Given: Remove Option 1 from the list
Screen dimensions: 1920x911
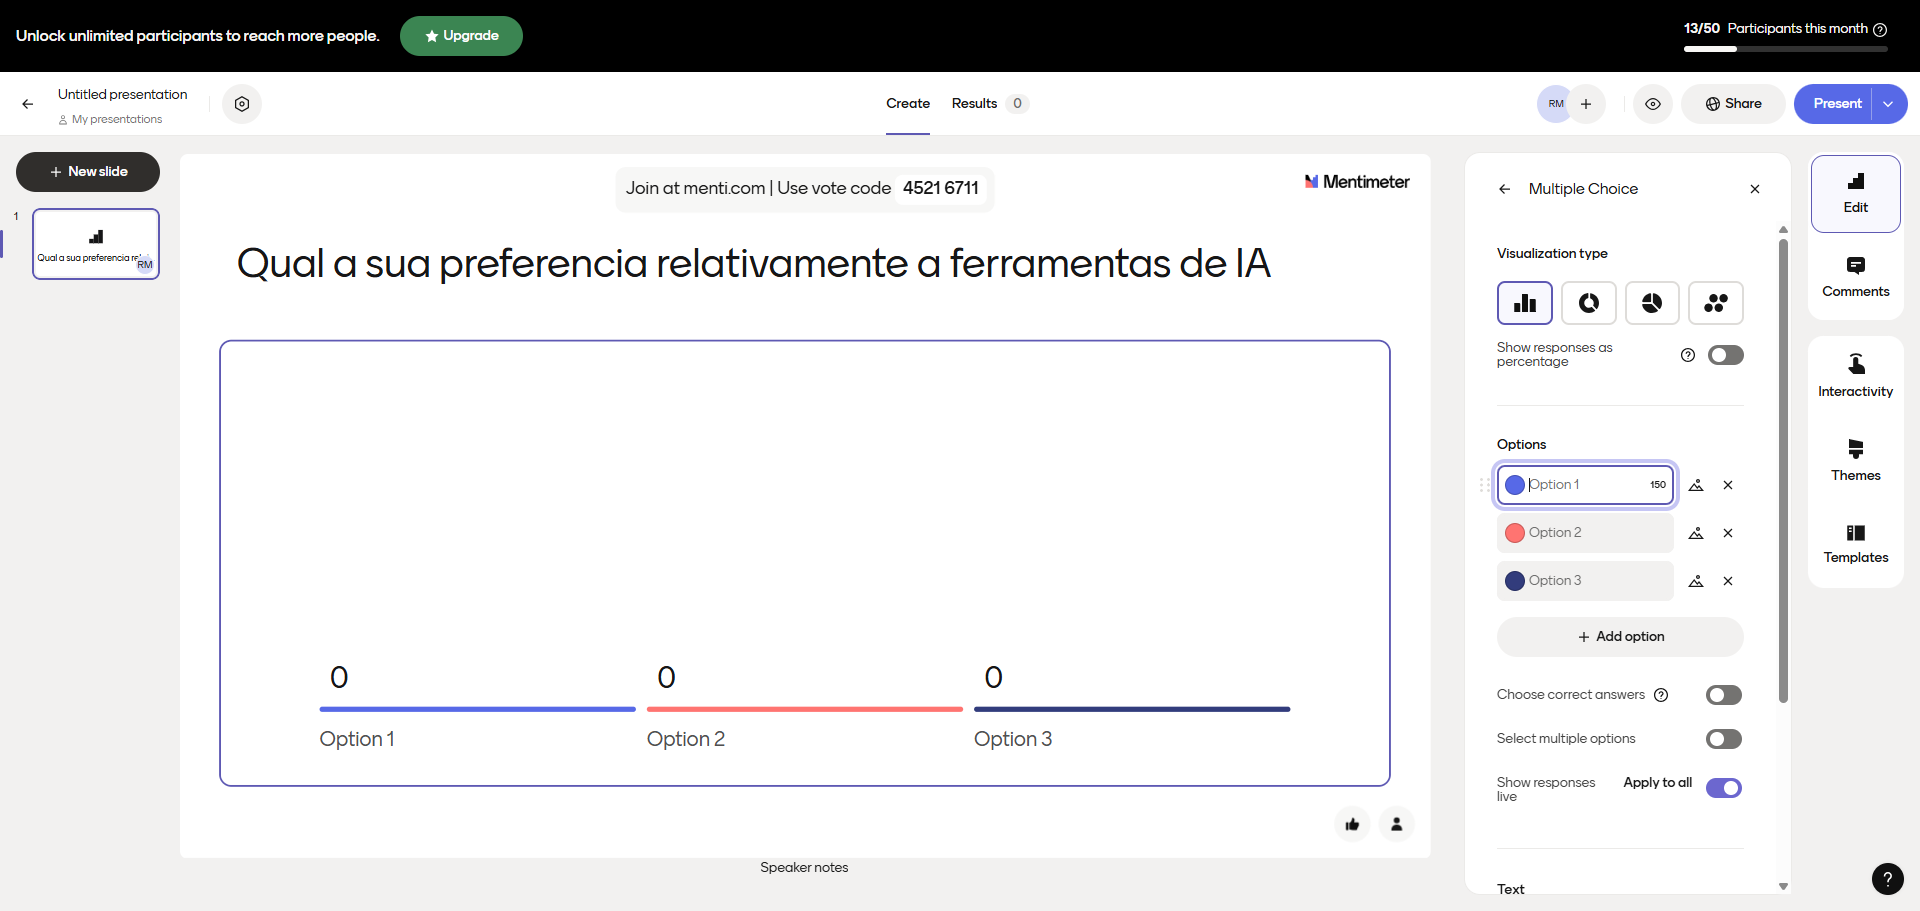Looking at the screenshot, I should click(1728, 485).
